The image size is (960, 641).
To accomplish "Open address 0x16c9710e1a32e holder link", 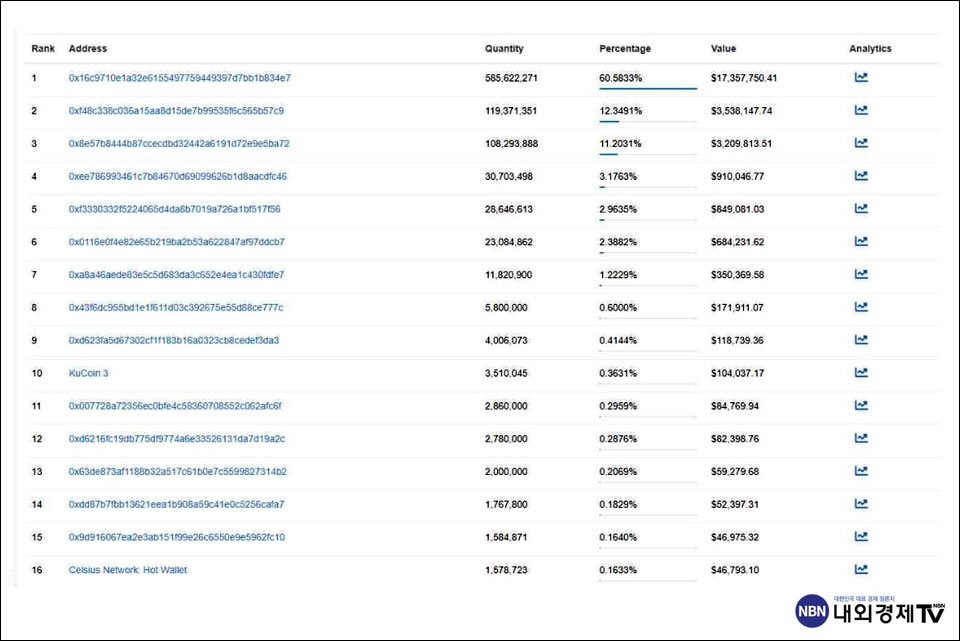I will tap(179, 78).
